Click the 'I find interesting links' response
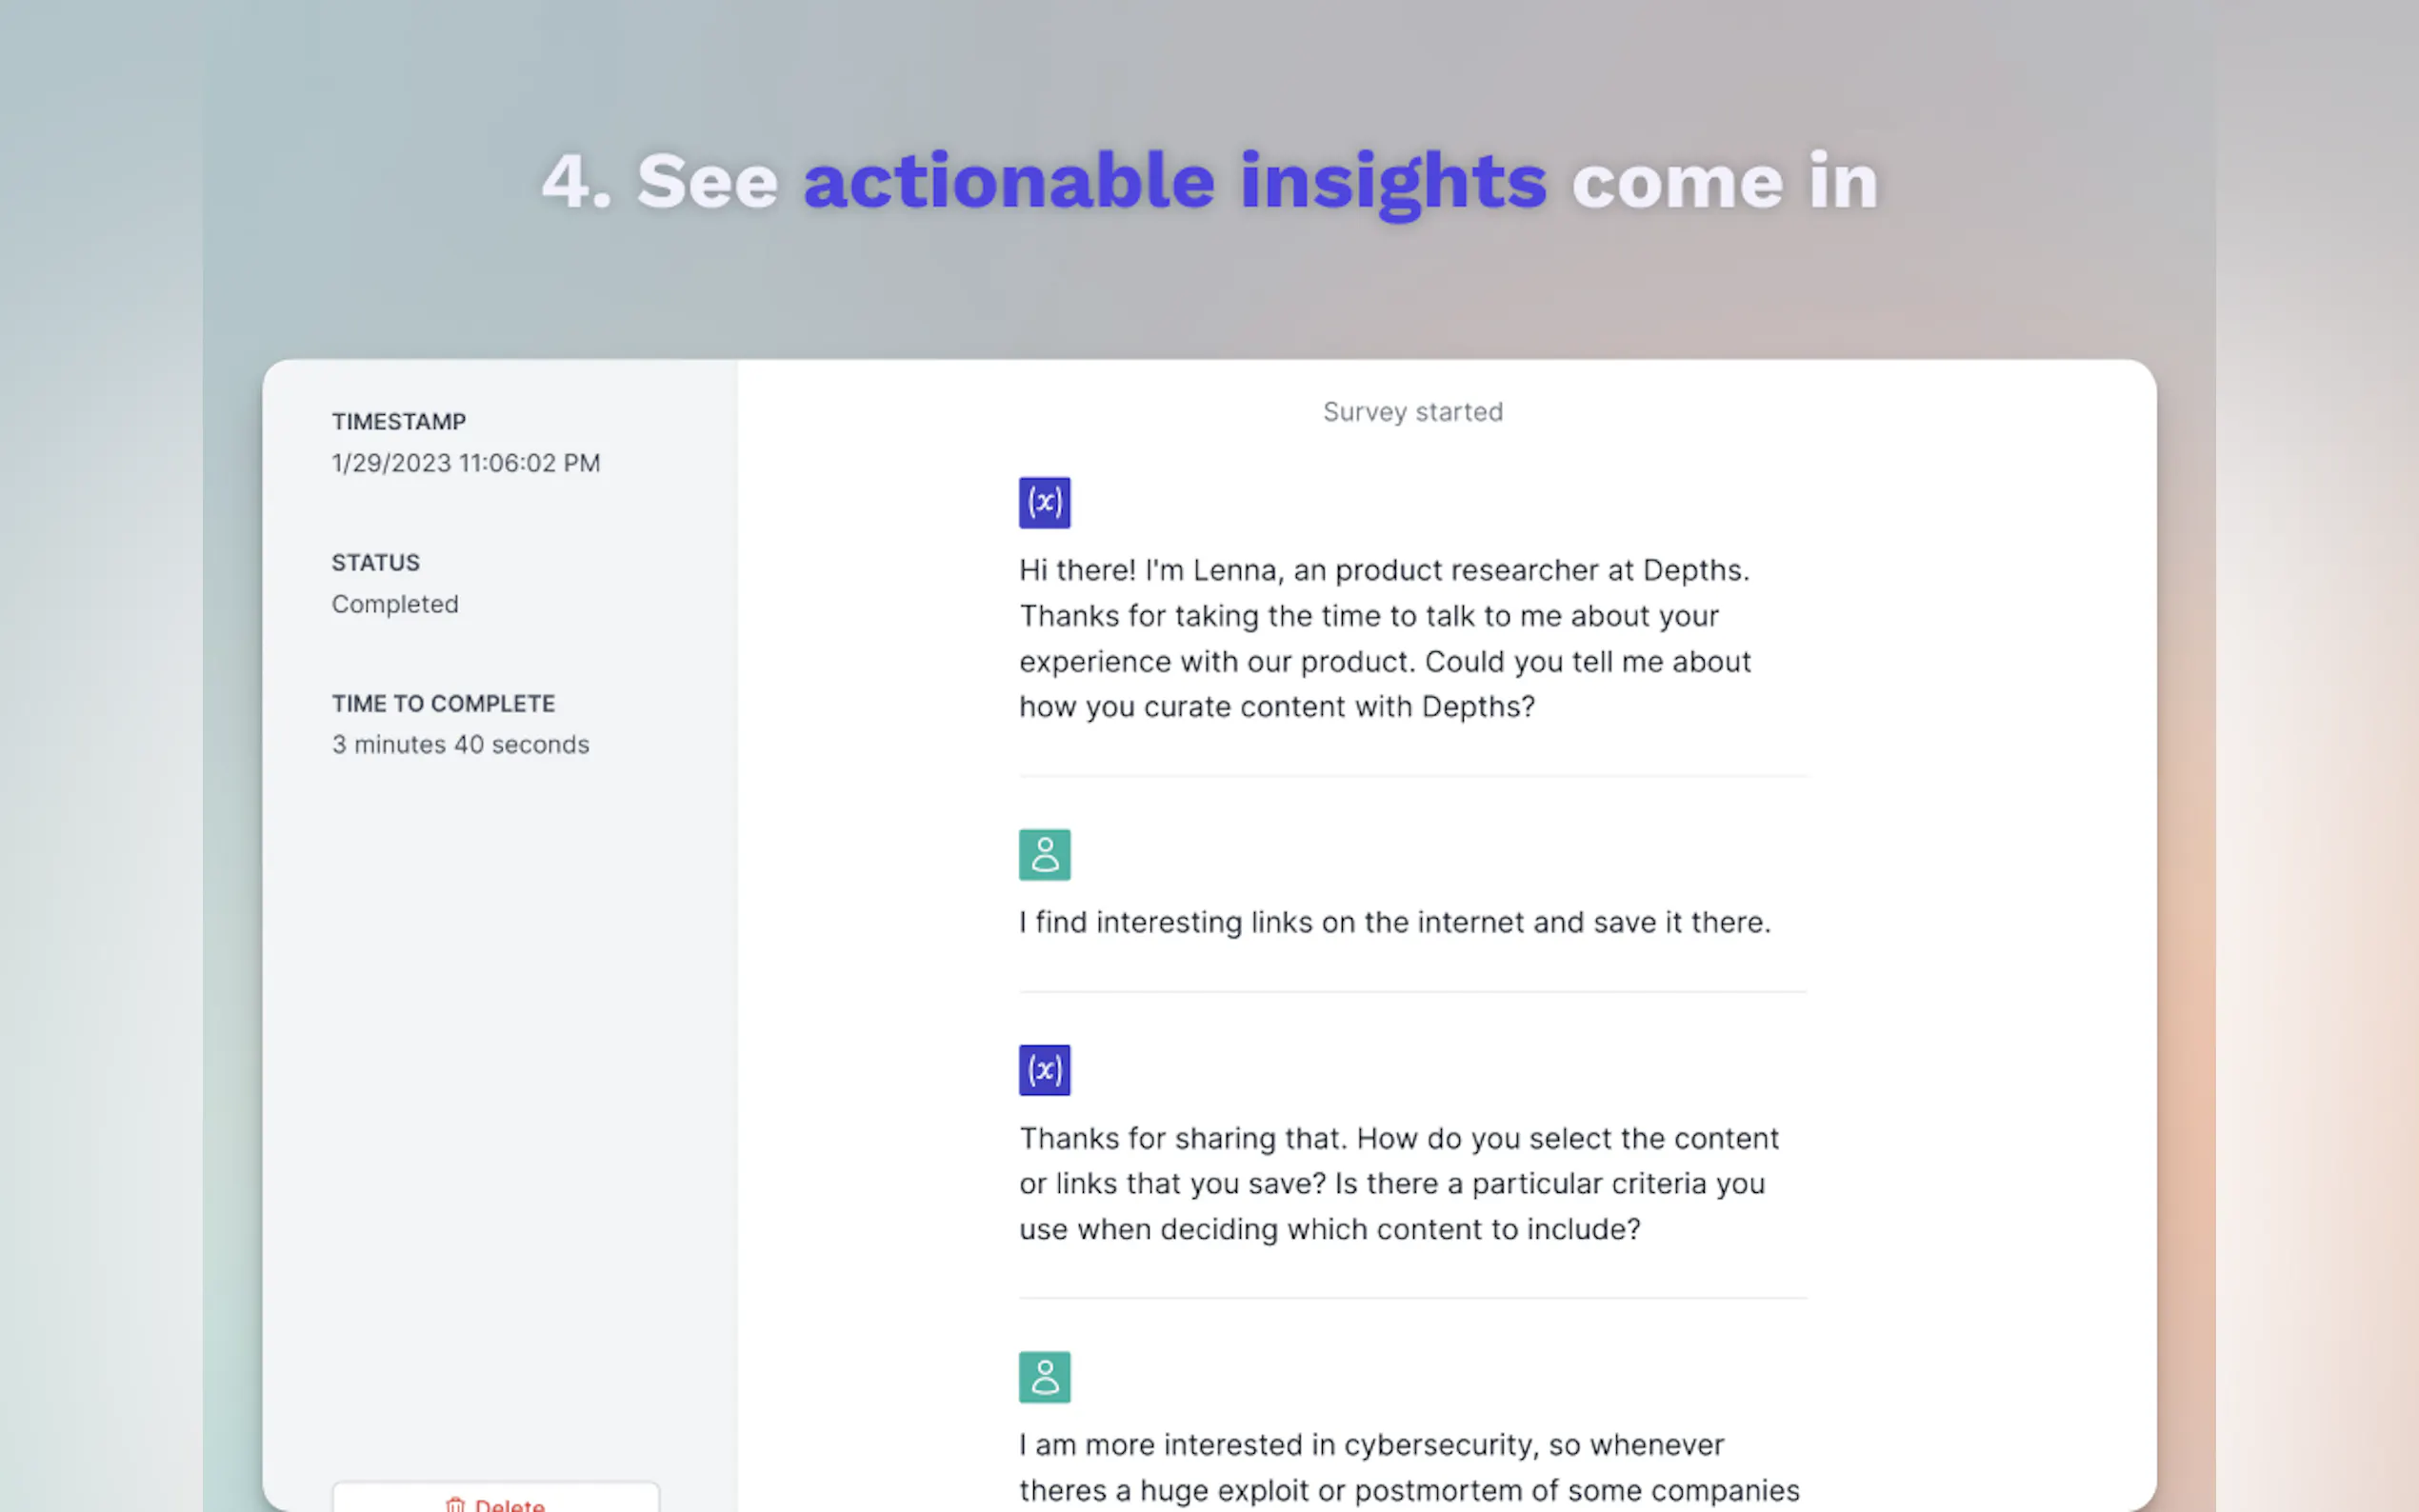The image size is (2419, 1512). coord(1394,922)
